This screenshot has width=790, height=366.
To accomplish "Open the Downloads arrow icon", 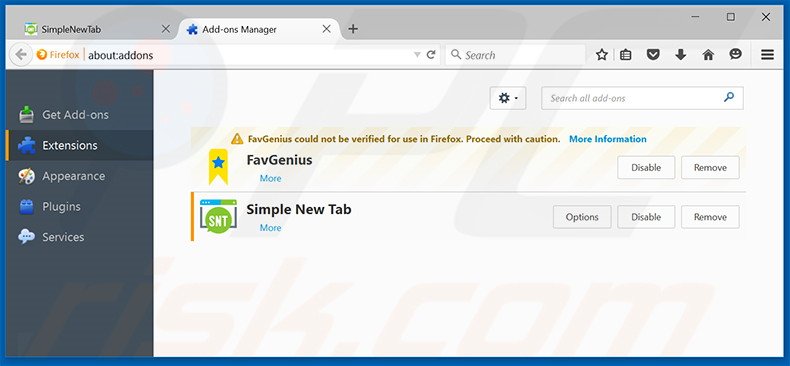I will pyautogui.click(x=681, y=54).
